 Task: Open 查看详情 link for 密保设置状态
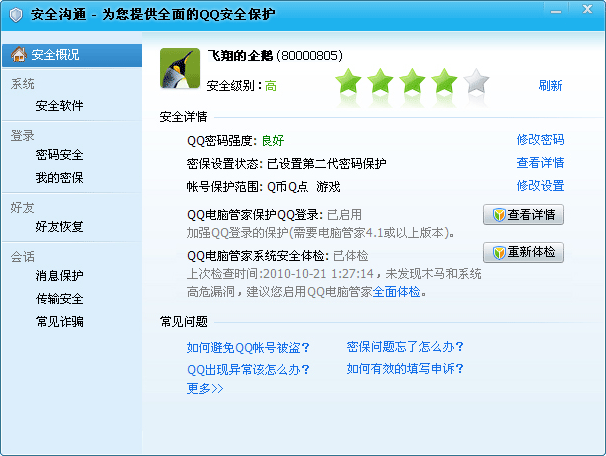click(540, 163)
